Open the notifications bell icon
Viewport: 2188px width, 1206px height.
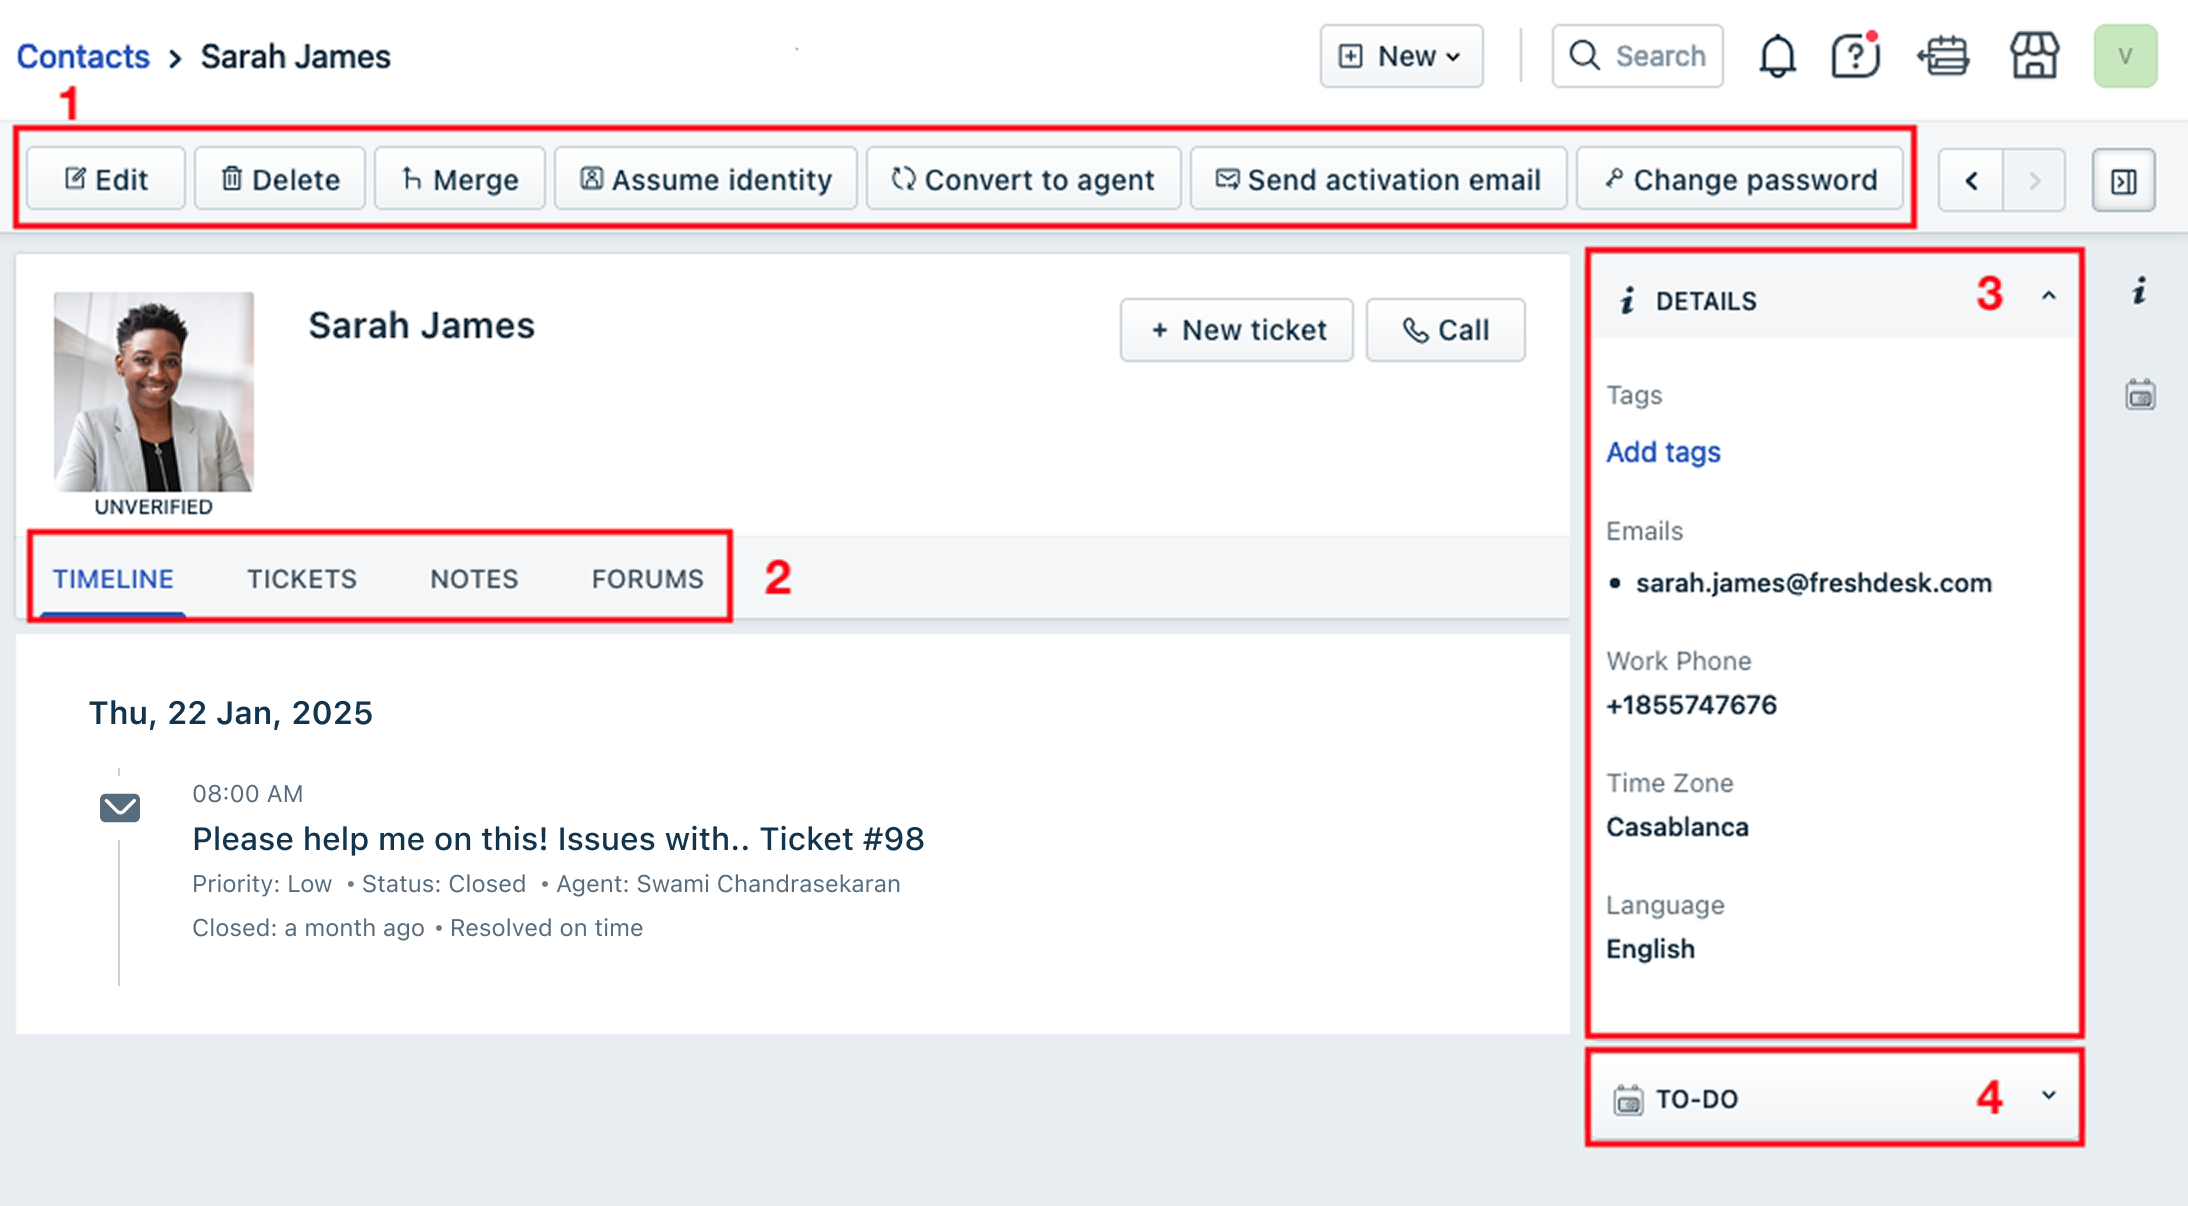click(1776, 56)
